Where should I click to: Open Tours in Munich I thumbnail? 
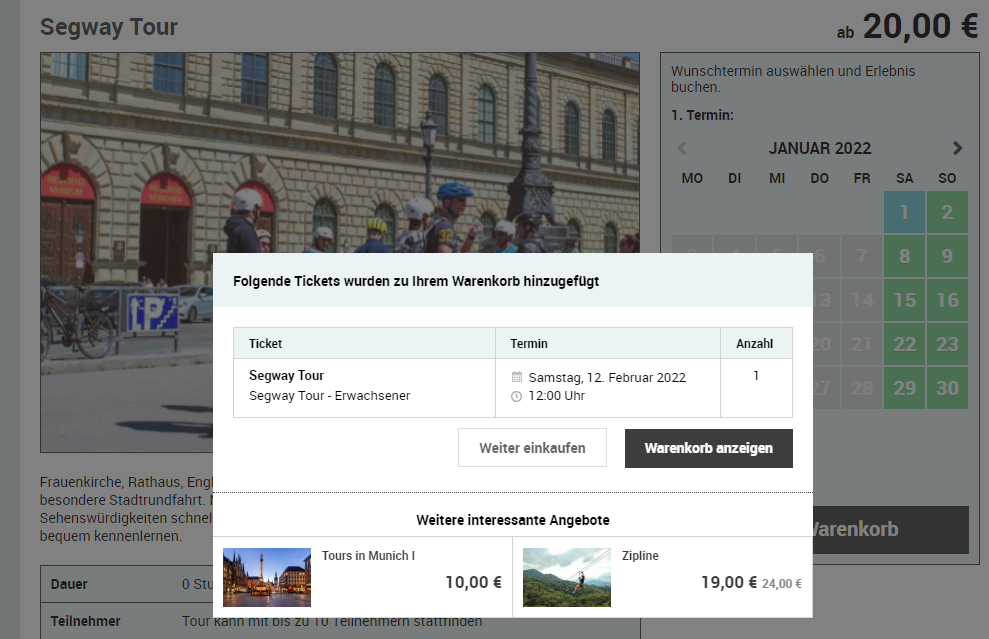[267, 577]
